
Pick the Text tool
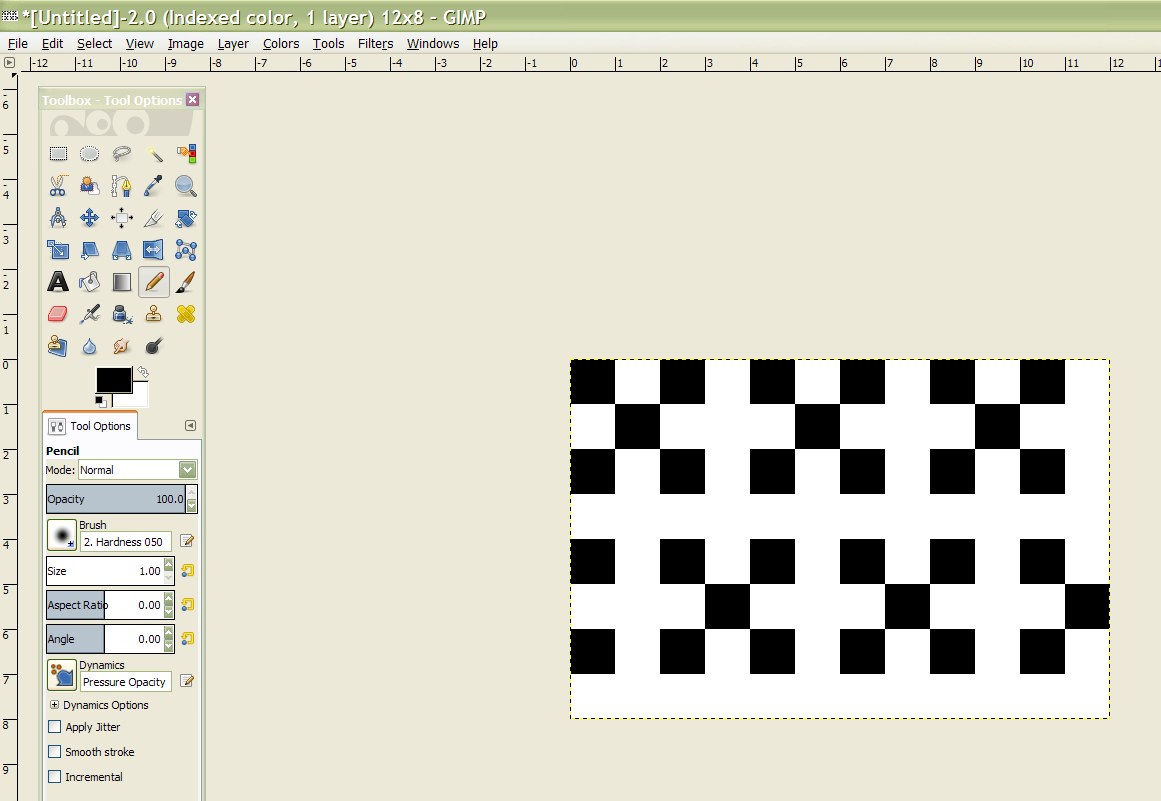[x=58, y=281]
